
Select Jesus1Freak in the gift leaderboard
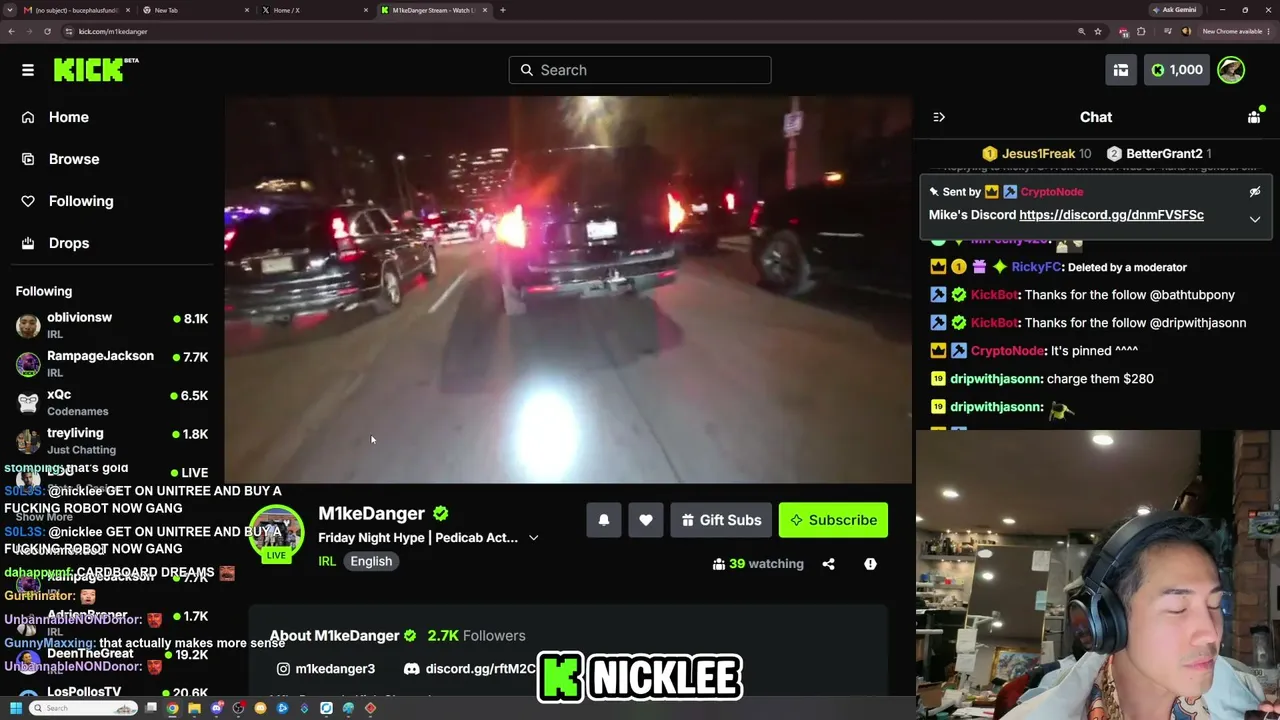(1038, 154)
